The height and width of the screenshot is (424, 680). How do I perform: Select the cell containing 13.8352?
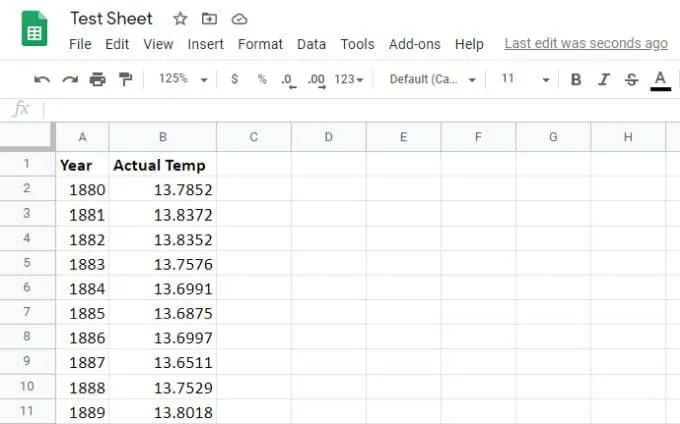163,238
